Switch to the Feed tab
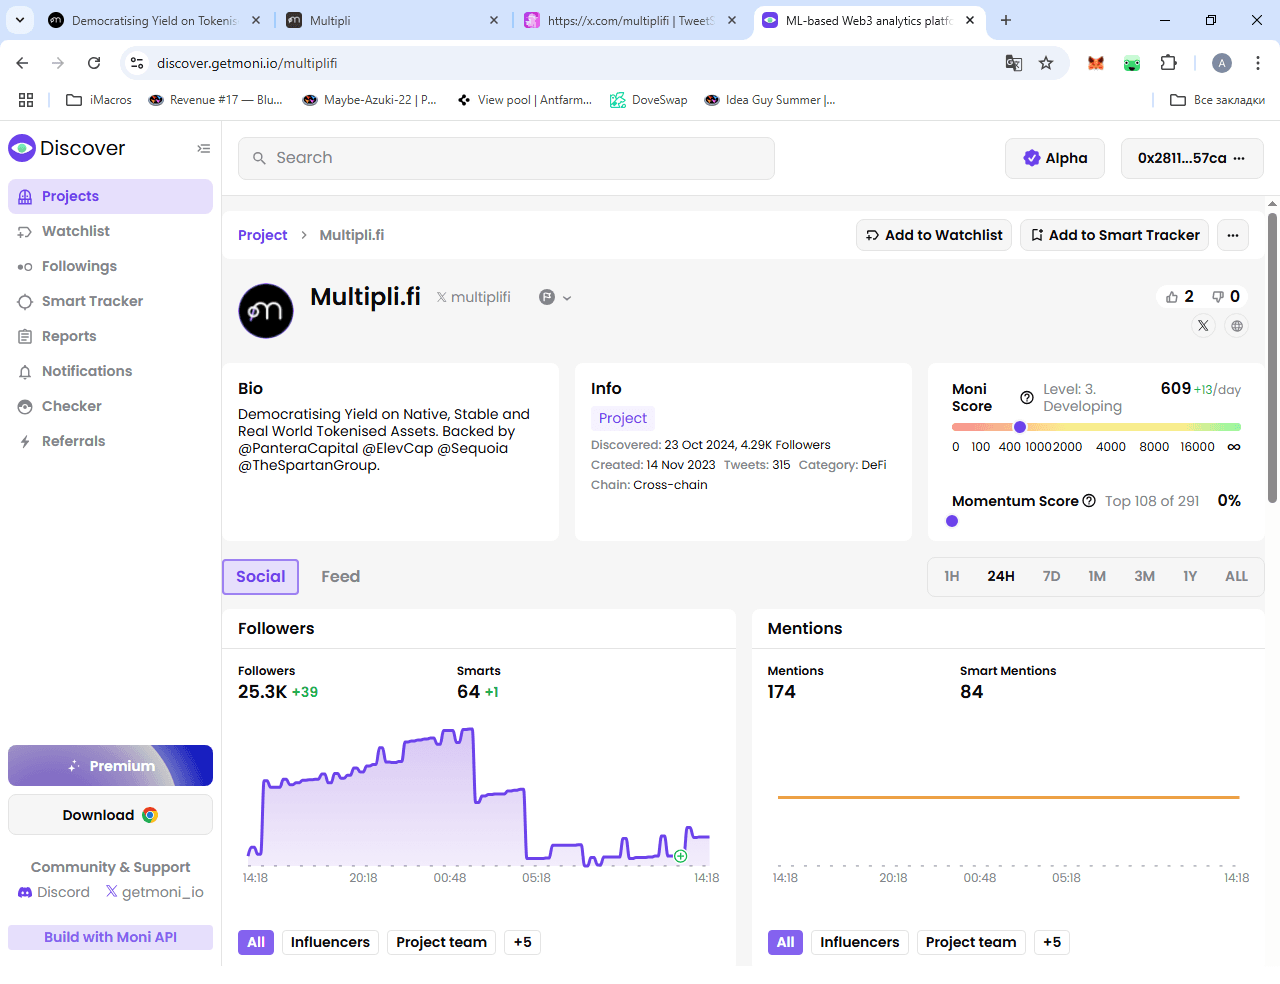 pyautogui.click(x=341, y=577)
